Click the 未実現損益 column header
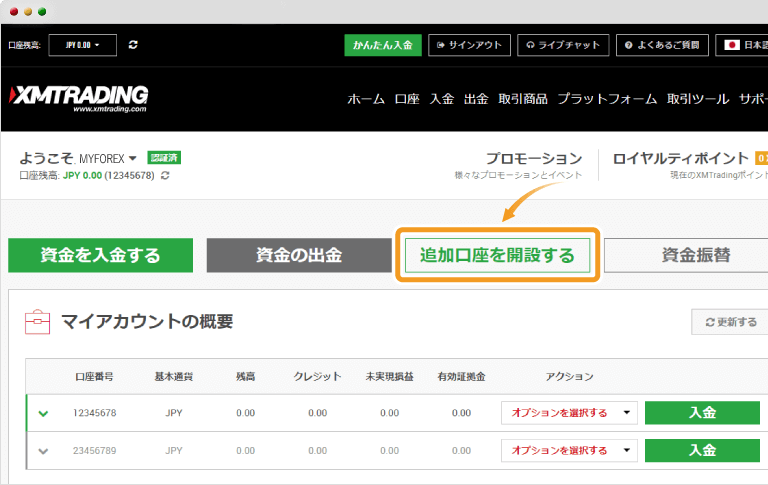Image resolution: width=768 pixels, height=485 pixels. 389,377
